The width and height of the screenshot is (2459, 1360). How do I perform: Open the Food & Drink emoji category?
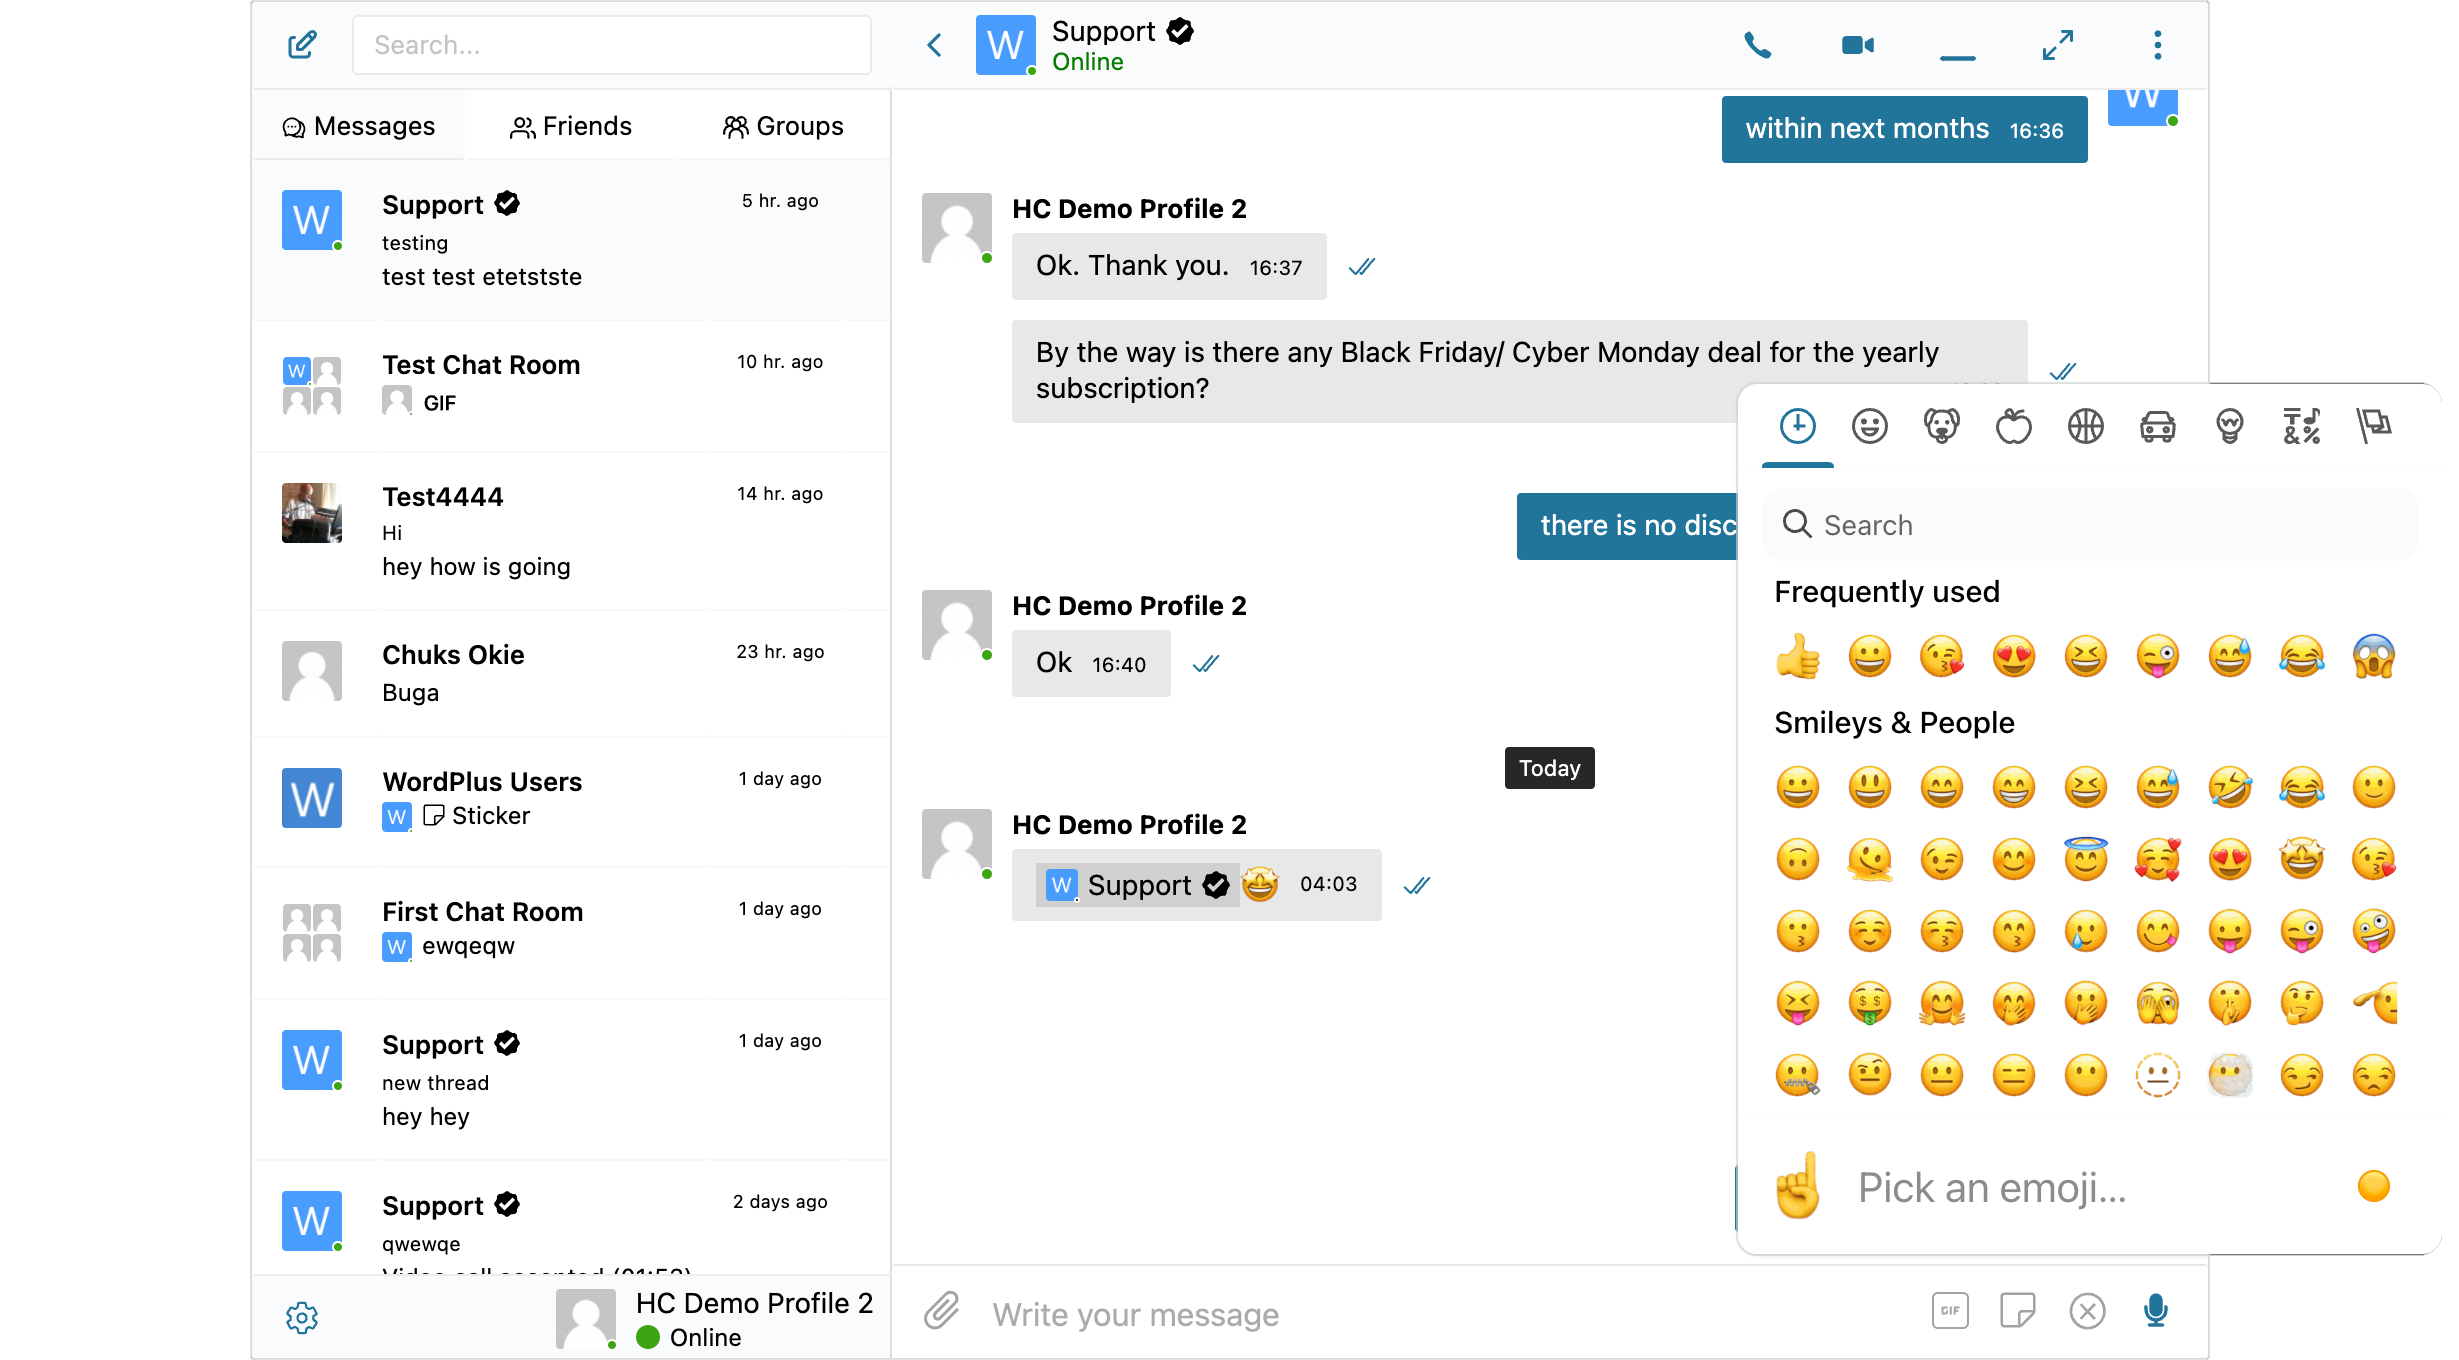[x=2014, y=425]
